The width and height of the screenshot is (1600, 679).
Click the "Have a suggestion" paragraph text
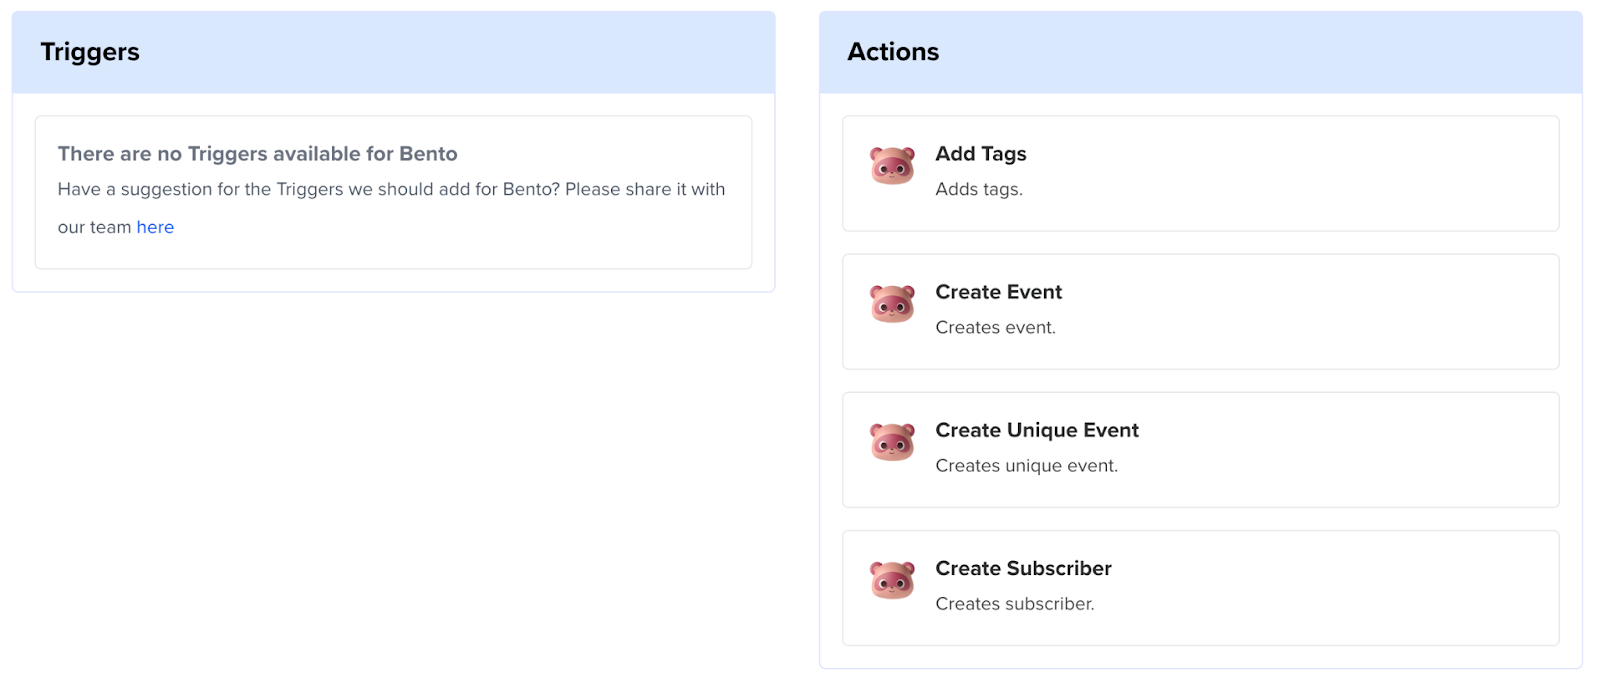pyautogui.click(x=391, y=189)
